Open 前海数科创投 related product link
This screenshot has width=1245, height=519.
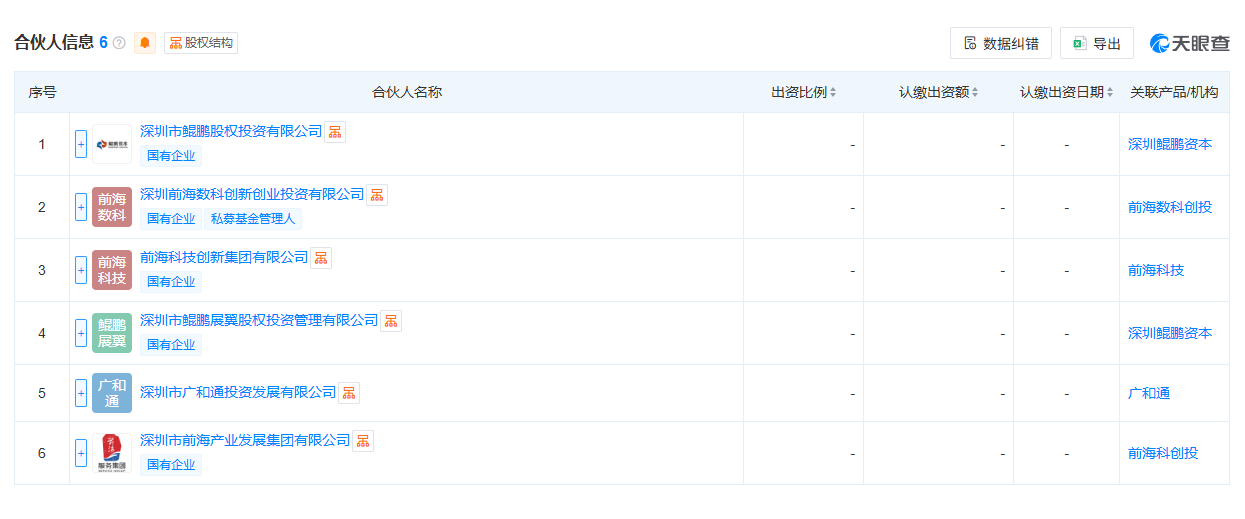1170,207
